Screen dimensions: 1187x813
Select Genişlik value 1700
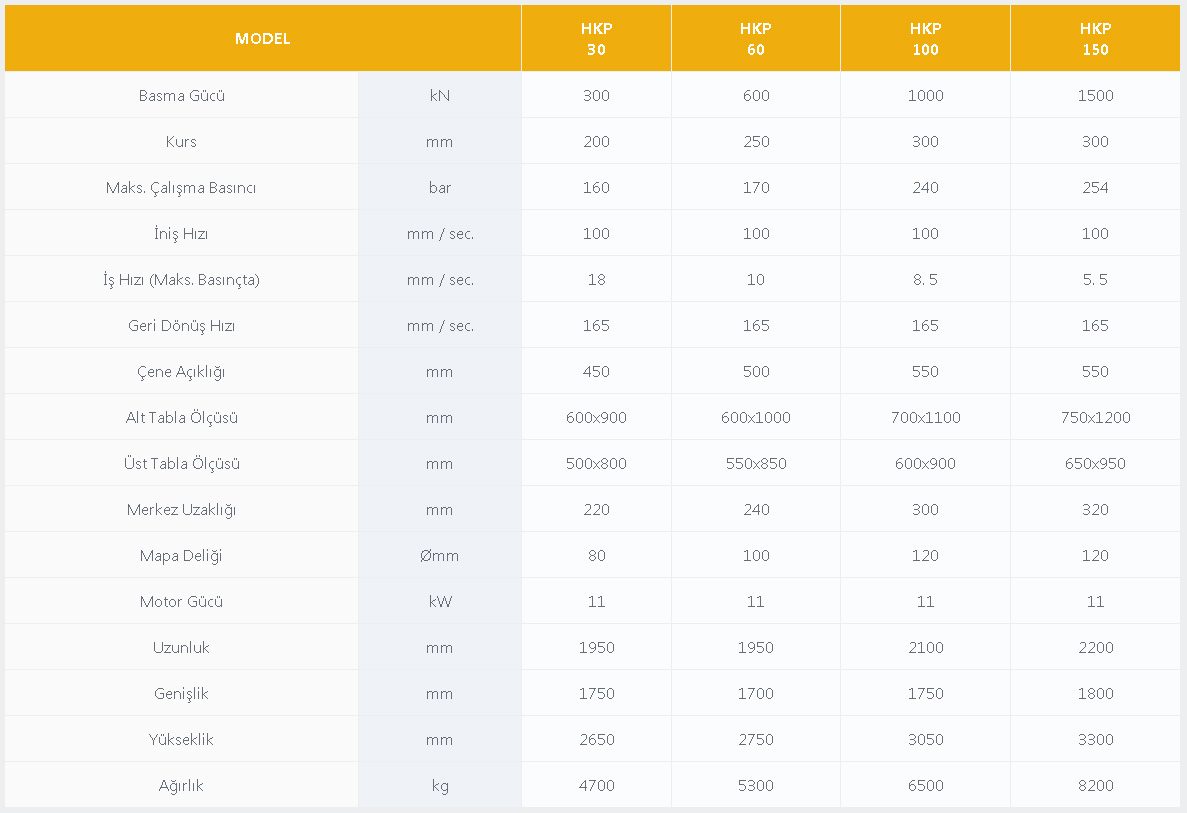pos(756,693)
